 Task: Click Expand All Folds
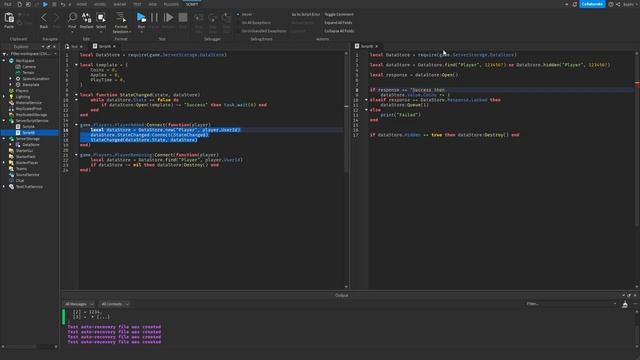coord(338,23)
